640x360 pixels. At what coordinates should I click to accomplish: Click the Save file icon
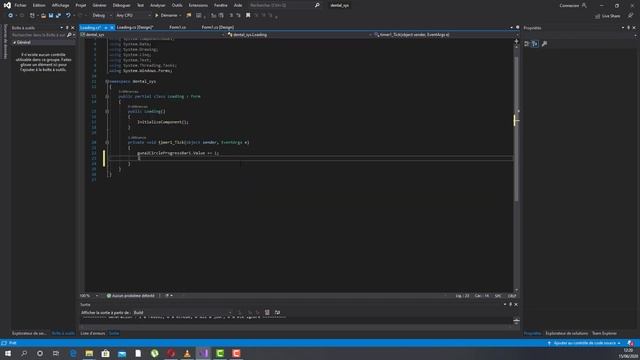coord(51,16)
